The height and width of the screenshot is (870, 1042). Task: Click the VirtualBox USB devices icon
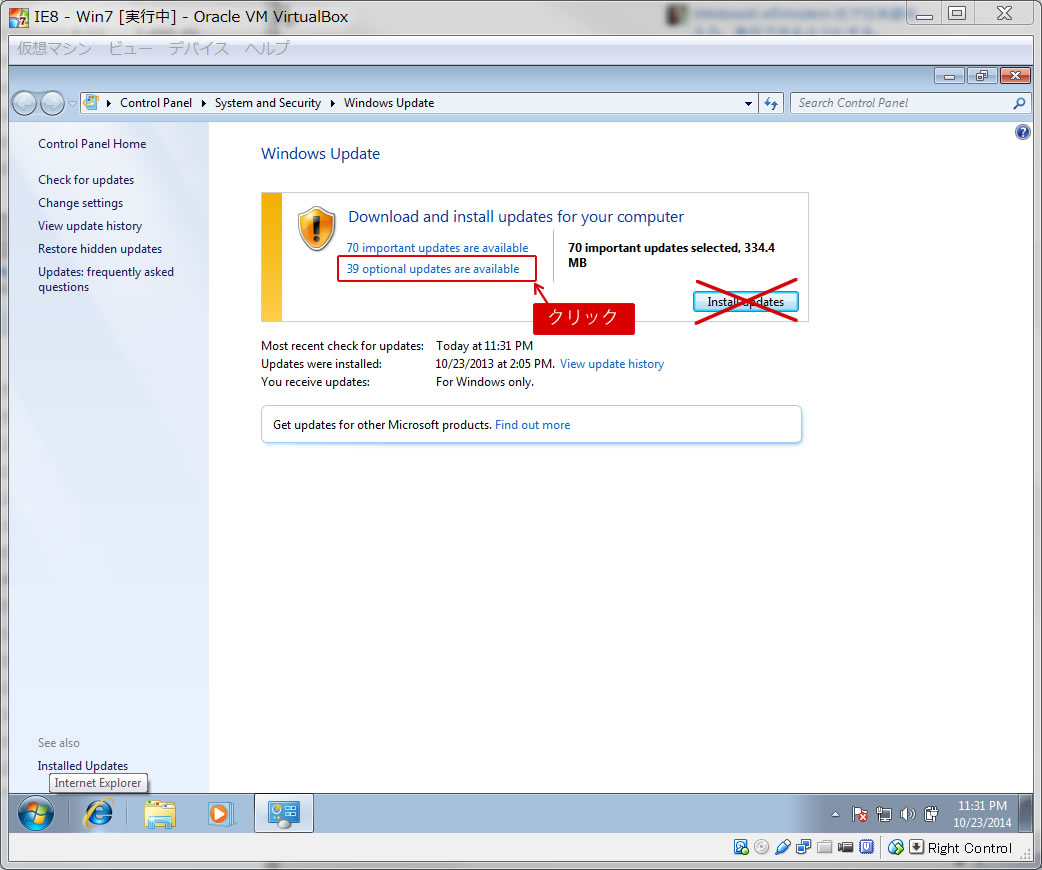(783, 847)
